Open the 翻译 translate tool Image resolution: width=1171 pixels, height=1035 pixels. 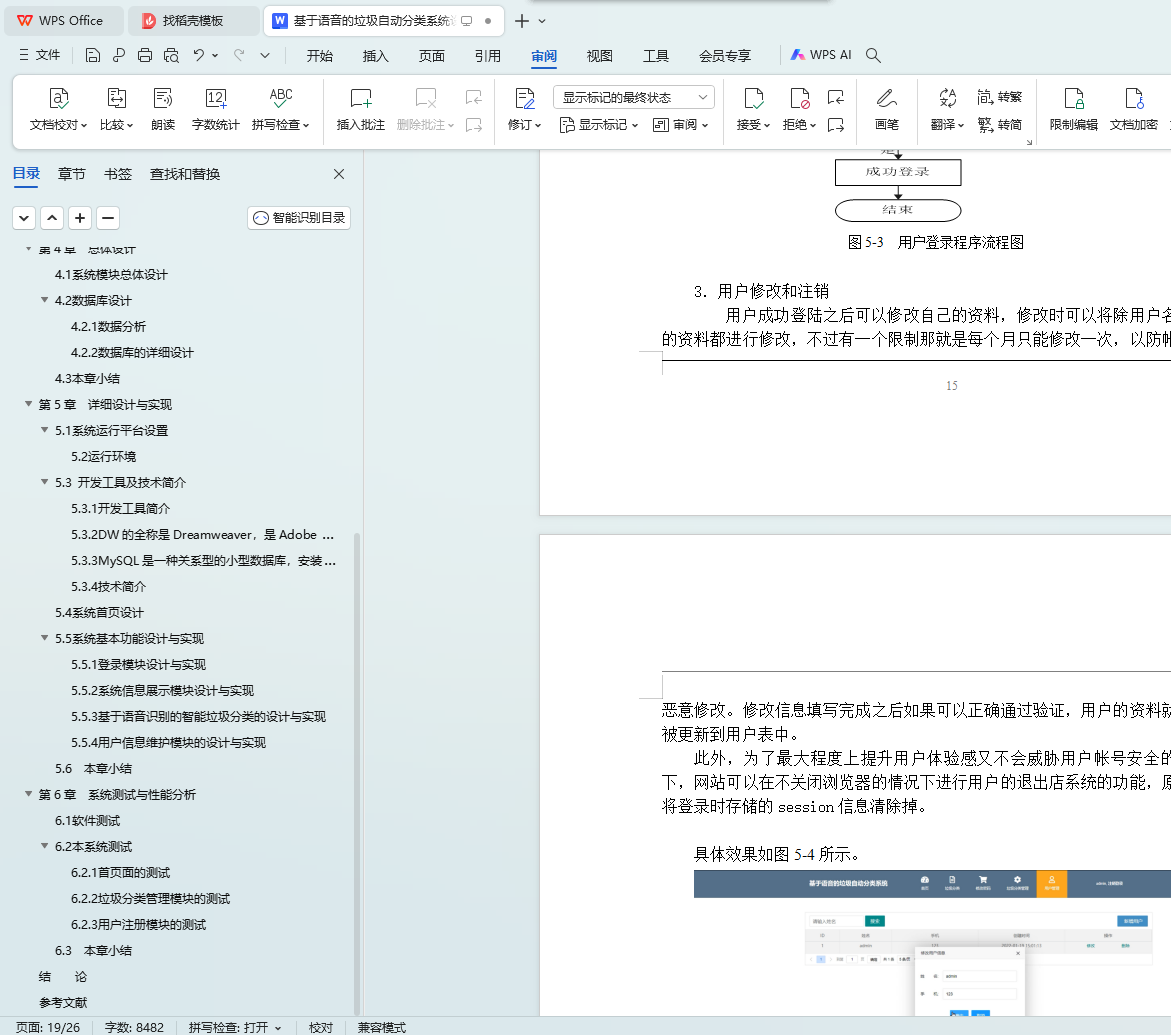click(x=947, y=109)
